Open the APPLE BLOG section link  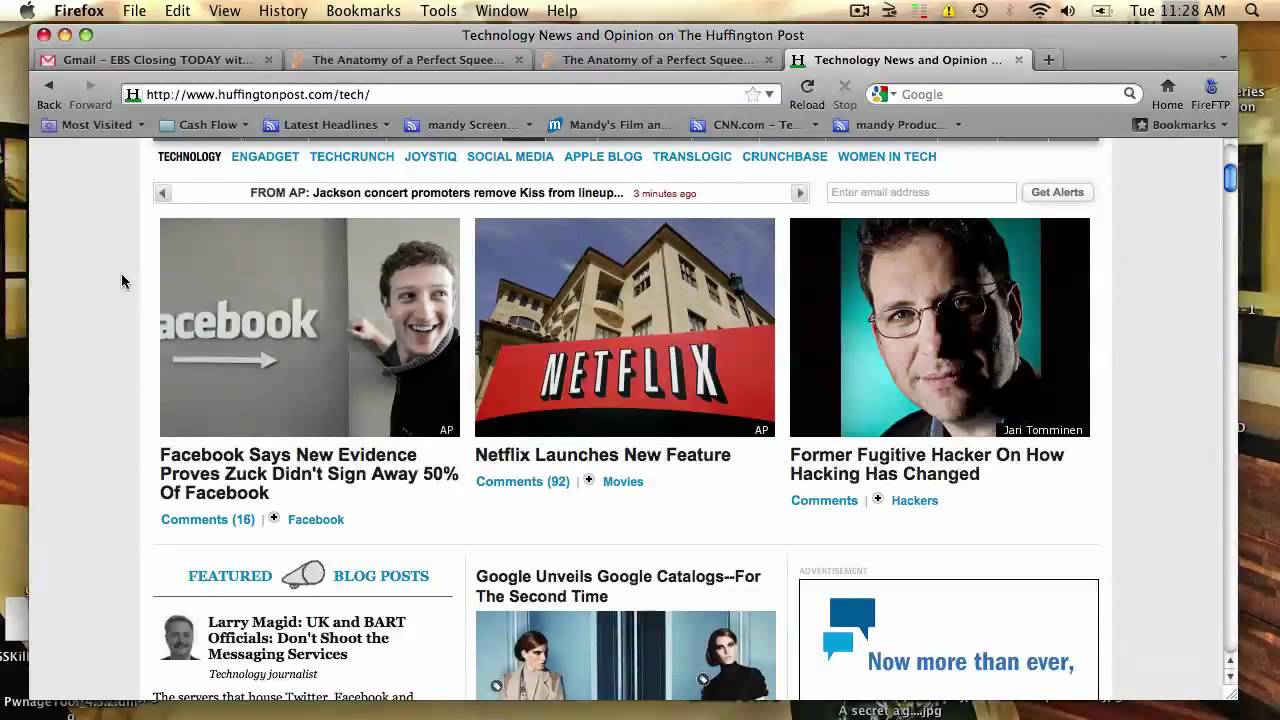pos(603,156)
